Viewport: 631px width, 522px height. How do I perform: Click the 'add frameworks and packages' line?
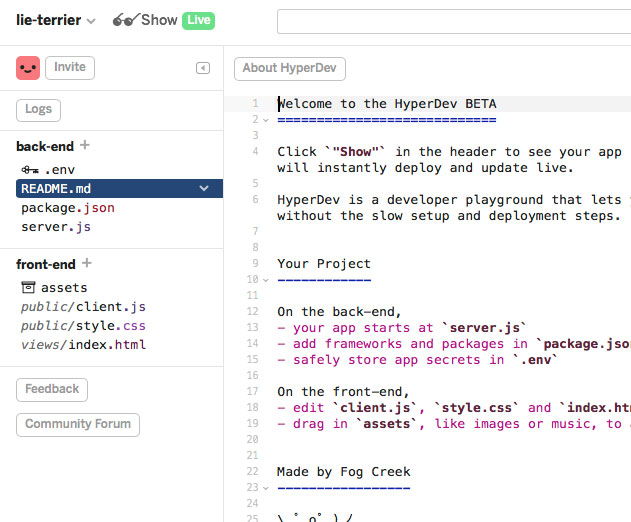(x=454, y=344)
